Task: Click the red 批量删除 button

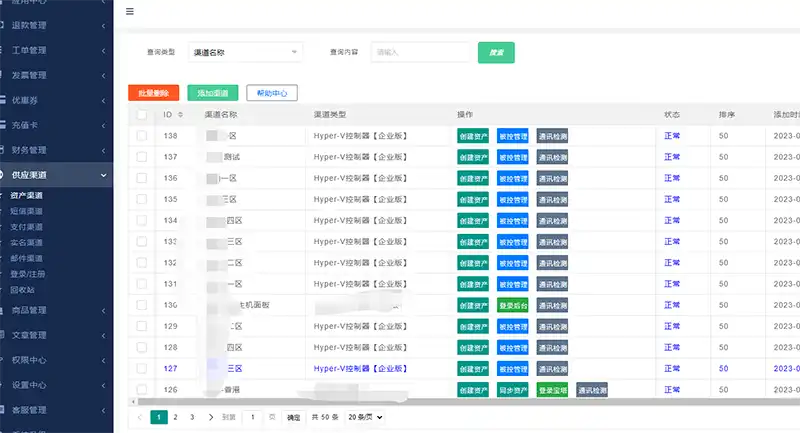Action: pos(154,93)
